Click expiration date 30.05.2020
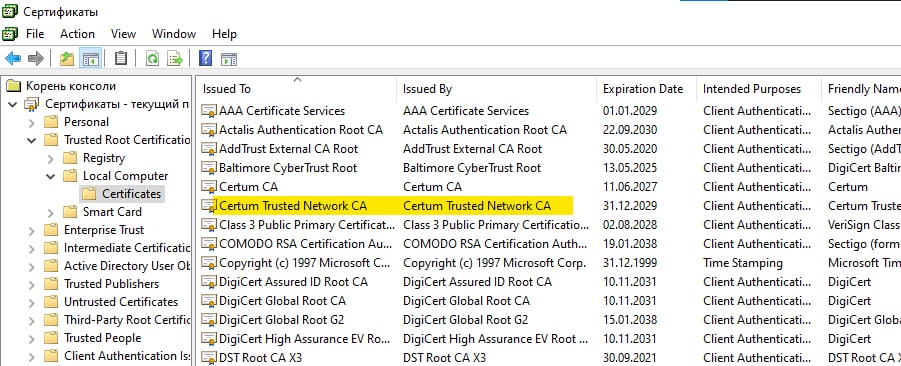Viewport: 901px width, 366px height. tap(630, 149)
